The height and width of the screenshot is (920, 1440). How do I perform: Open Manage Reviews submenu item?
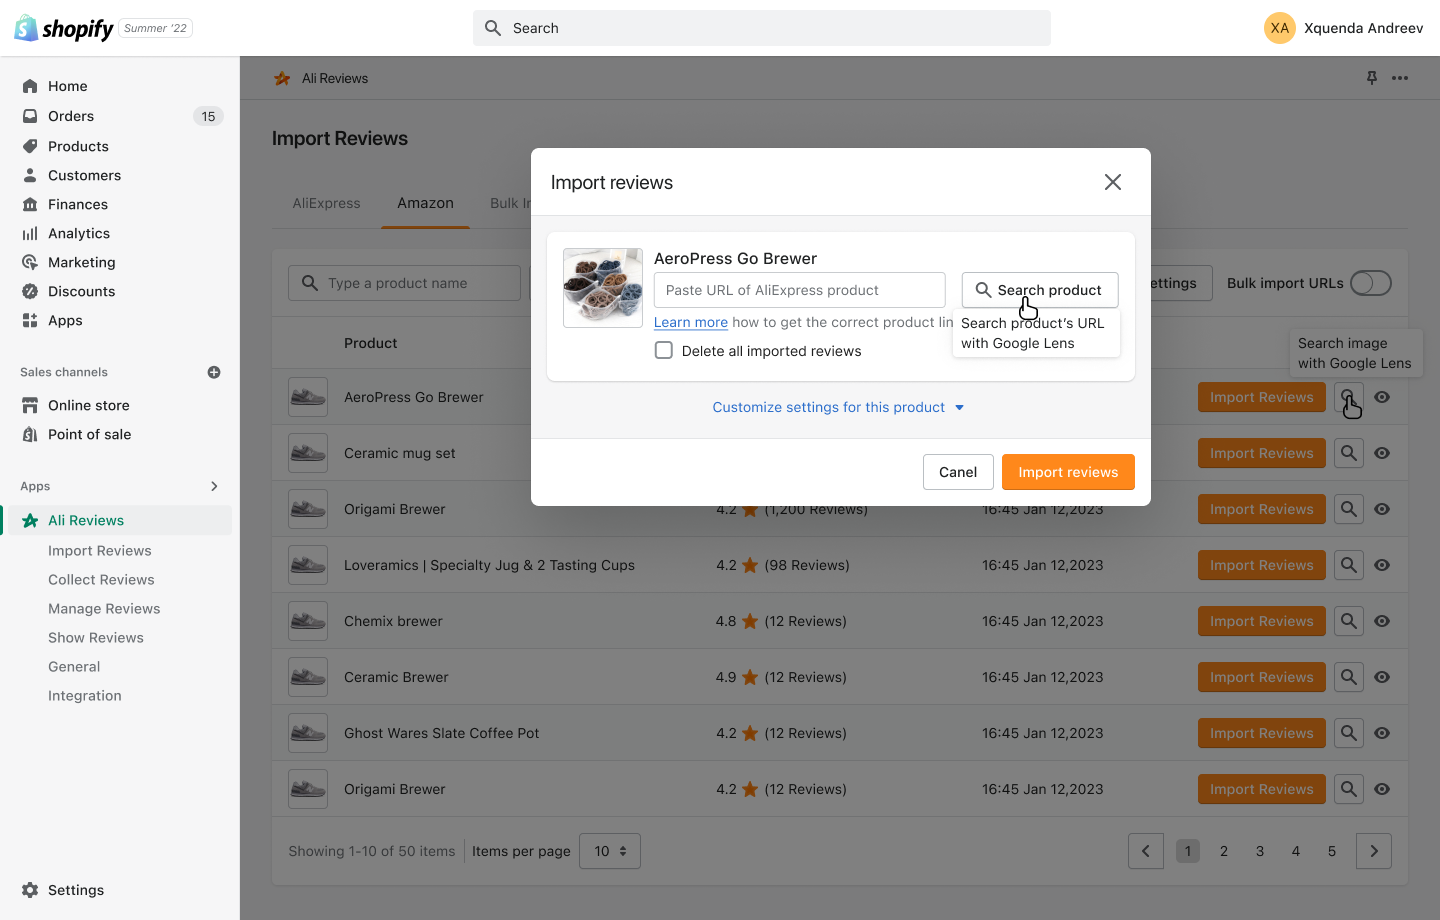104,609
